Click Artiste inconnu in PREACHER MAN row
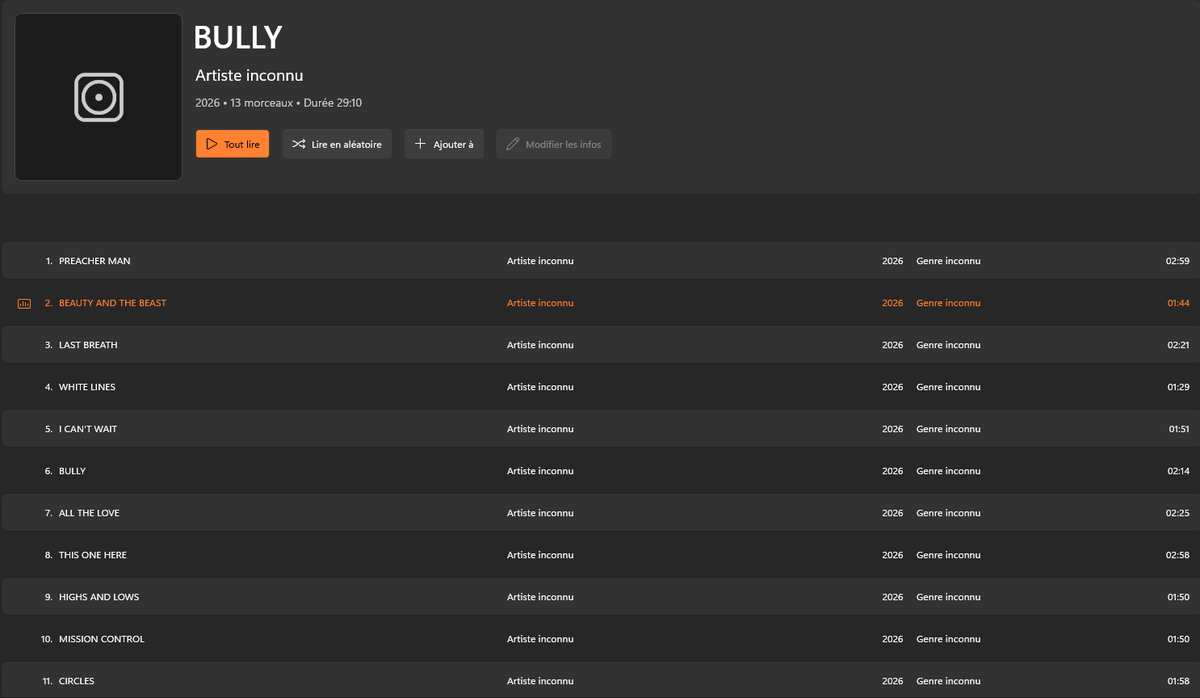 540,261
